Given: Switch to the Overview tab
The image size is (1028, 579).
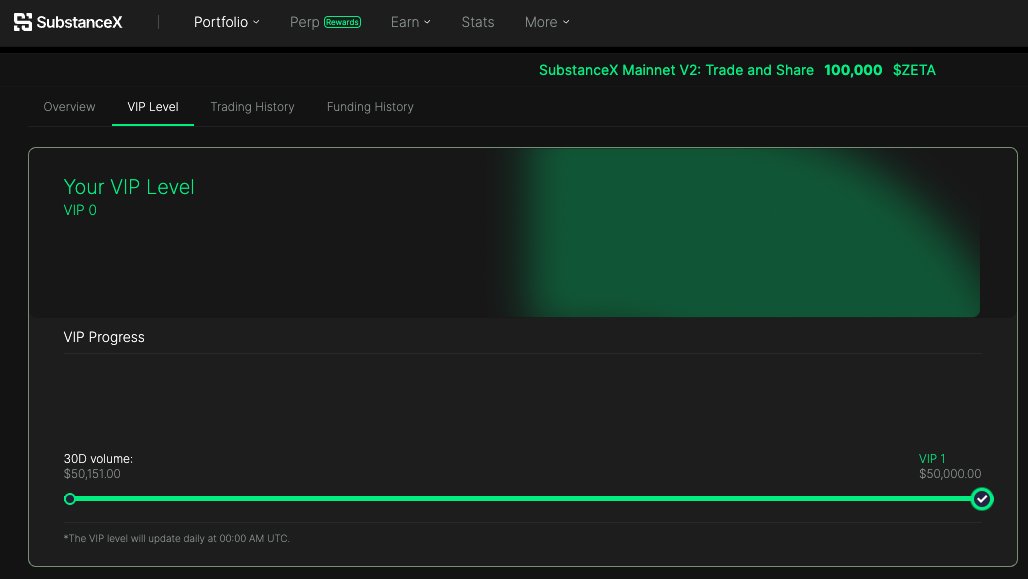Looking at the screenshot, I should coord(69,107).
